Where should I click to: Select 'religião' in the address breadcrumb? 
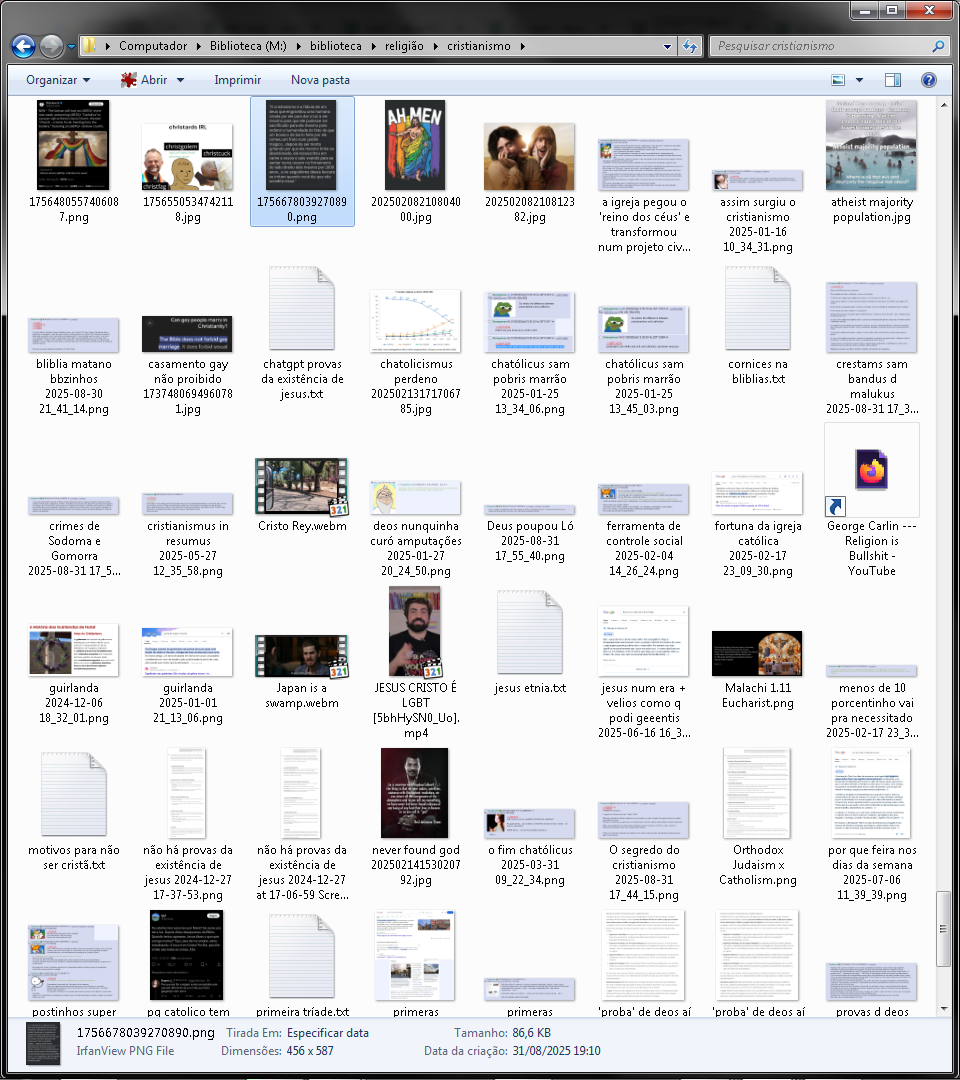tap(404, 46)
